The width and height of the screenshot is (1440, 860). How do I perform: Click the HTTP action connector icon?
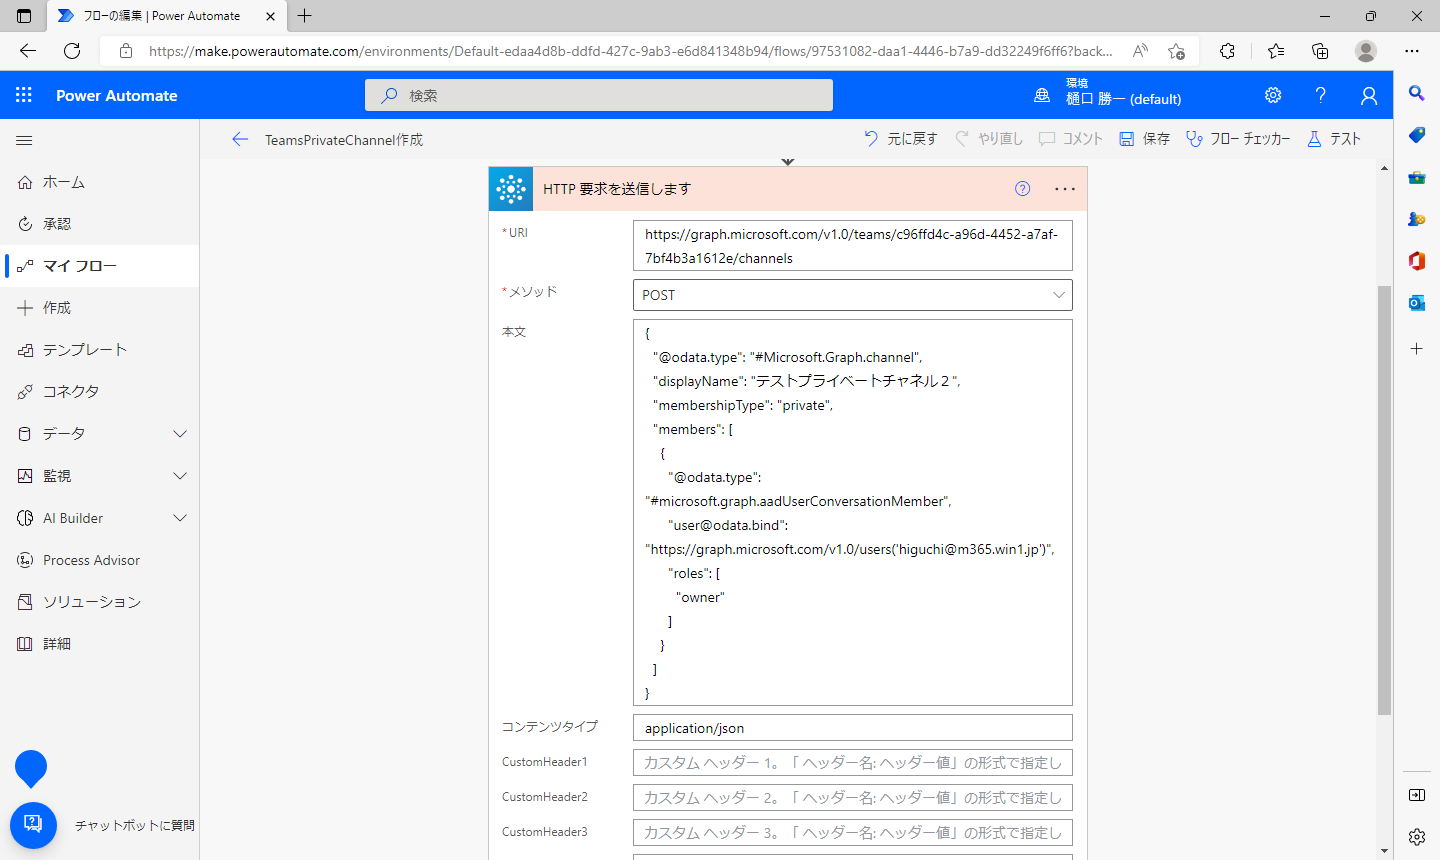tap(511, 188)
